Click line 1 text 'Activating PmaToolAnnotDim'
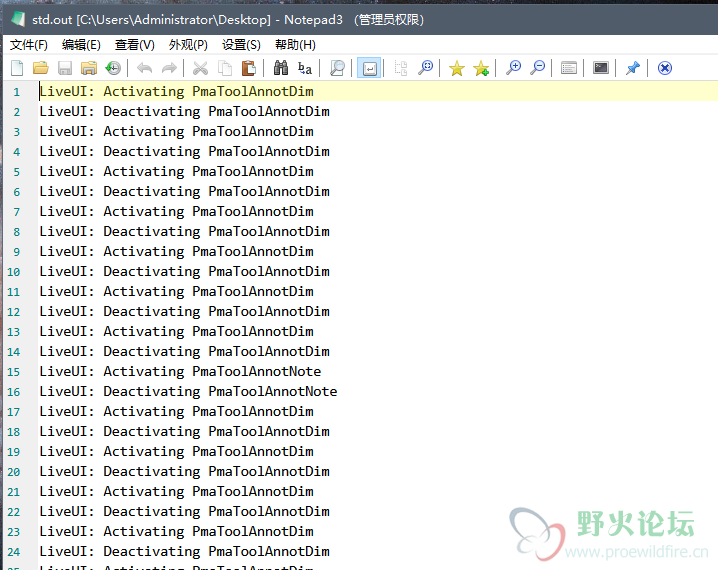Screen dimensions: 718x570 pos(208,92)
